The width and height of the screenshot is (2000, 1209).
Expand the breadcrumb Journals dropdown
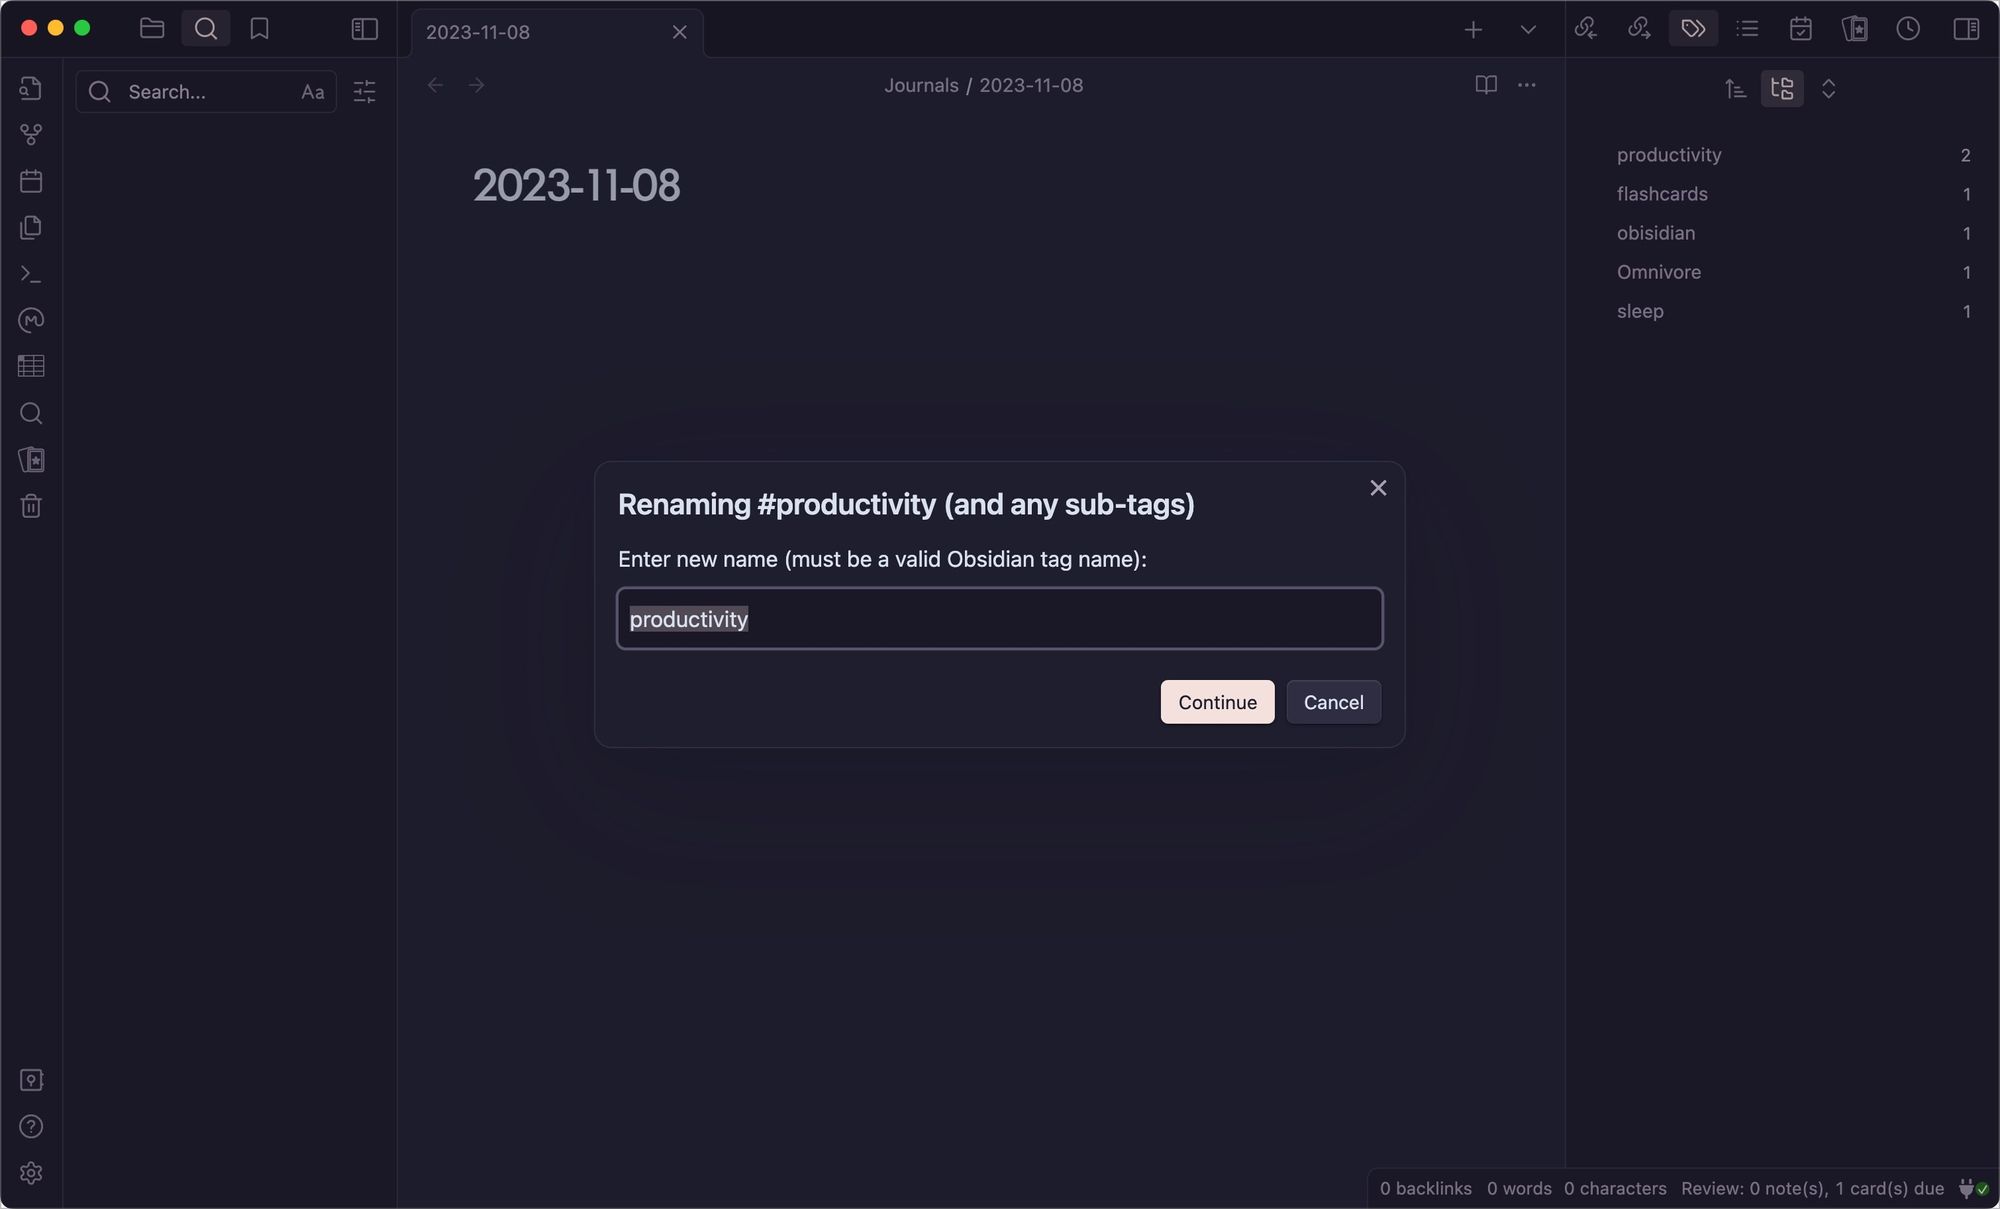pos(920,86)
